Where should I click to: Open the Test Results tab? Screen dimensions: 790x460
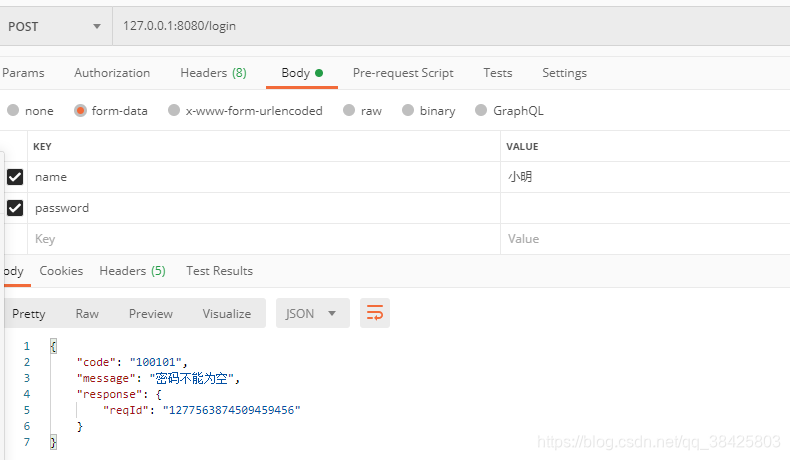(x=219, y=271)
